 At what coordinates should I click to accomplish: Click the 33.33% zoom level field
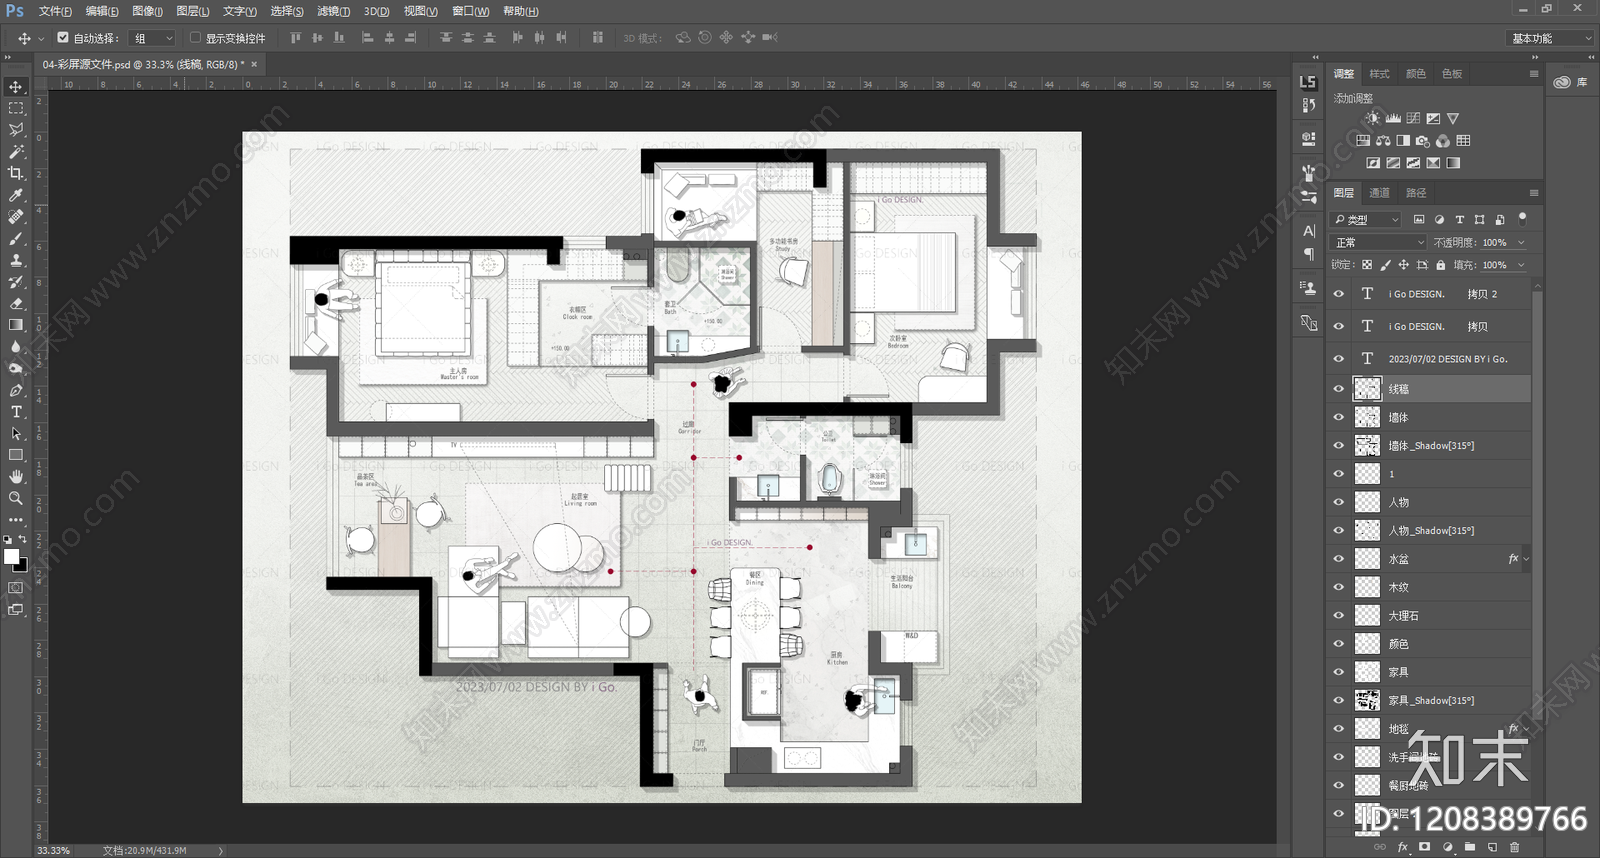pos(54,851)
